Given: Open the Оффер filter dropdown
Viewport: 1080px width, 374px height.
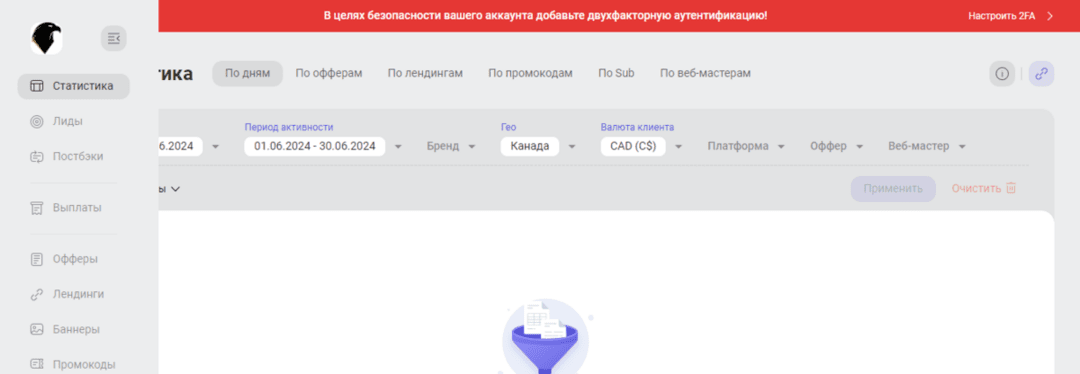Looking at the screenshot, I should click(837, 146).
